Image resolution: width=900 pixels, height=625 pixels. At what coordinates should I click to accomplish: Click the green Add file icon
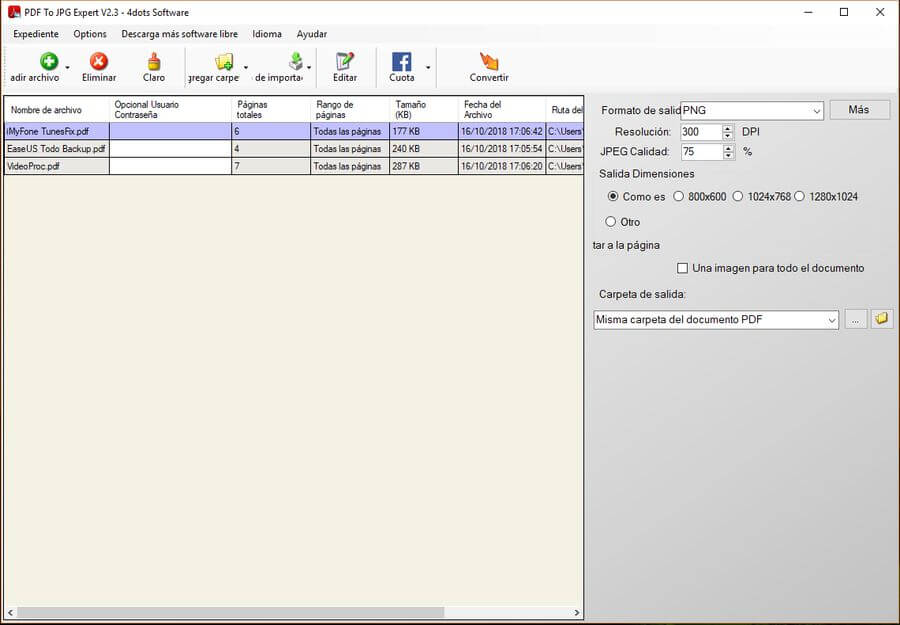click(49, 61)
